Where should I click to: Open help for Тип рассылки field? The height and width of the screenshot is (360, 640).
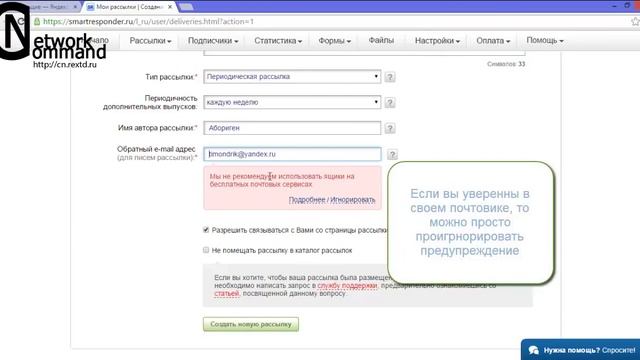click(x=390, y=77)
